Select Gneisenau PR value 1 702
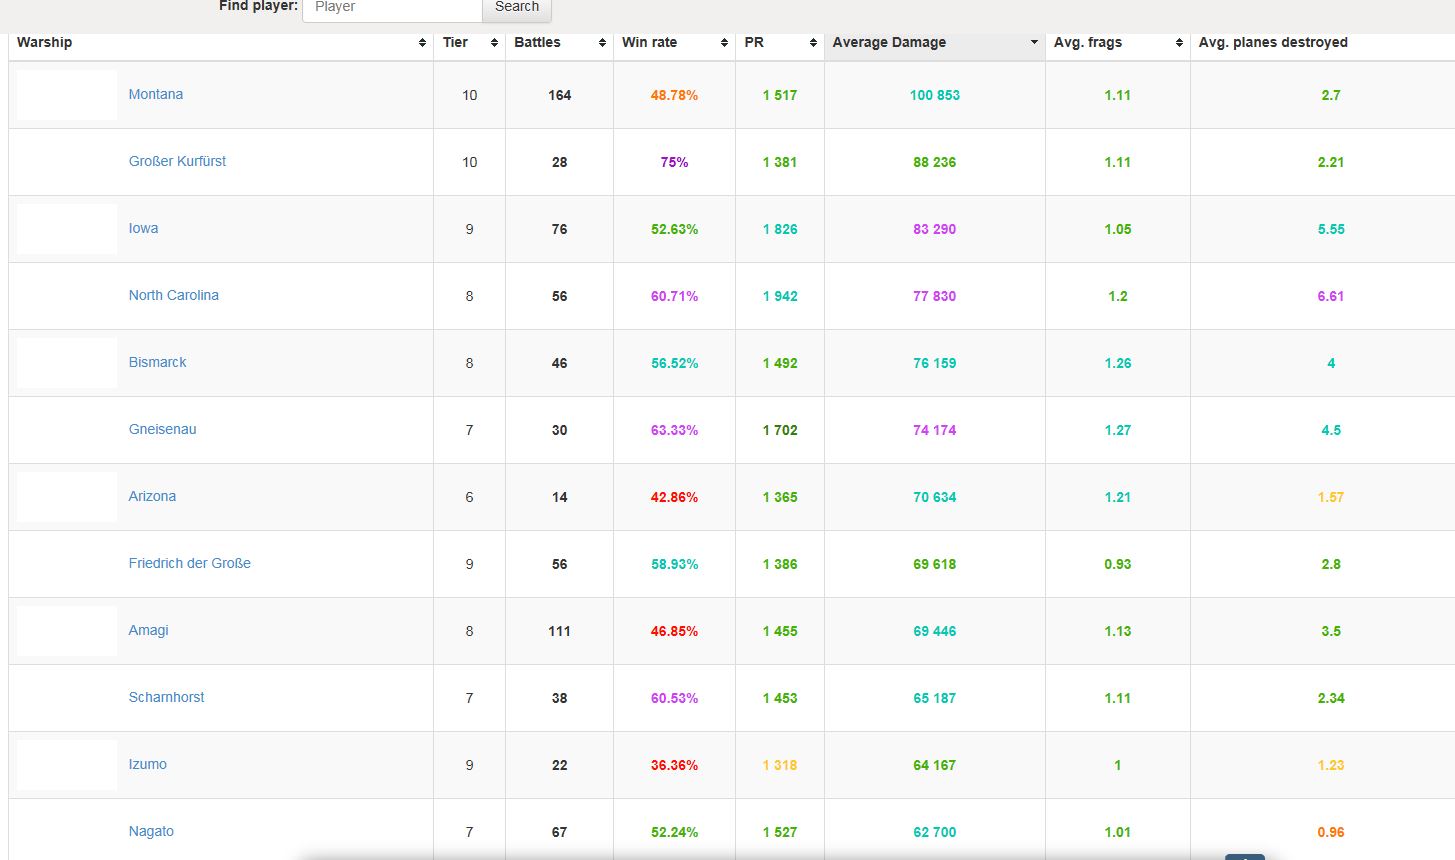 point(779,430)
